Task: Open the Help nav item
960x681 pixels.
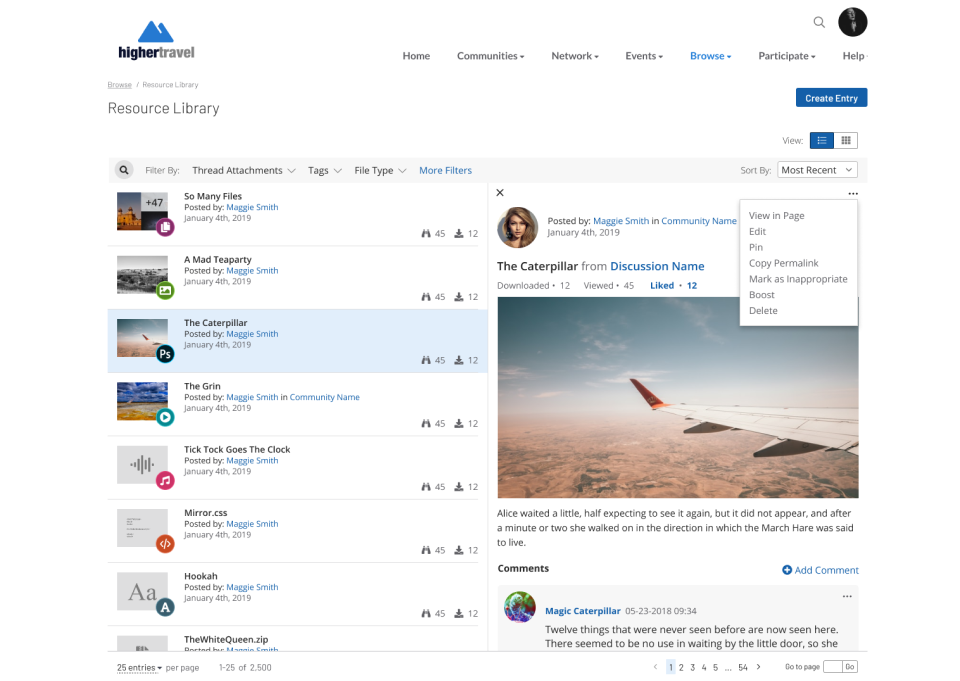Action: point(854,56)
